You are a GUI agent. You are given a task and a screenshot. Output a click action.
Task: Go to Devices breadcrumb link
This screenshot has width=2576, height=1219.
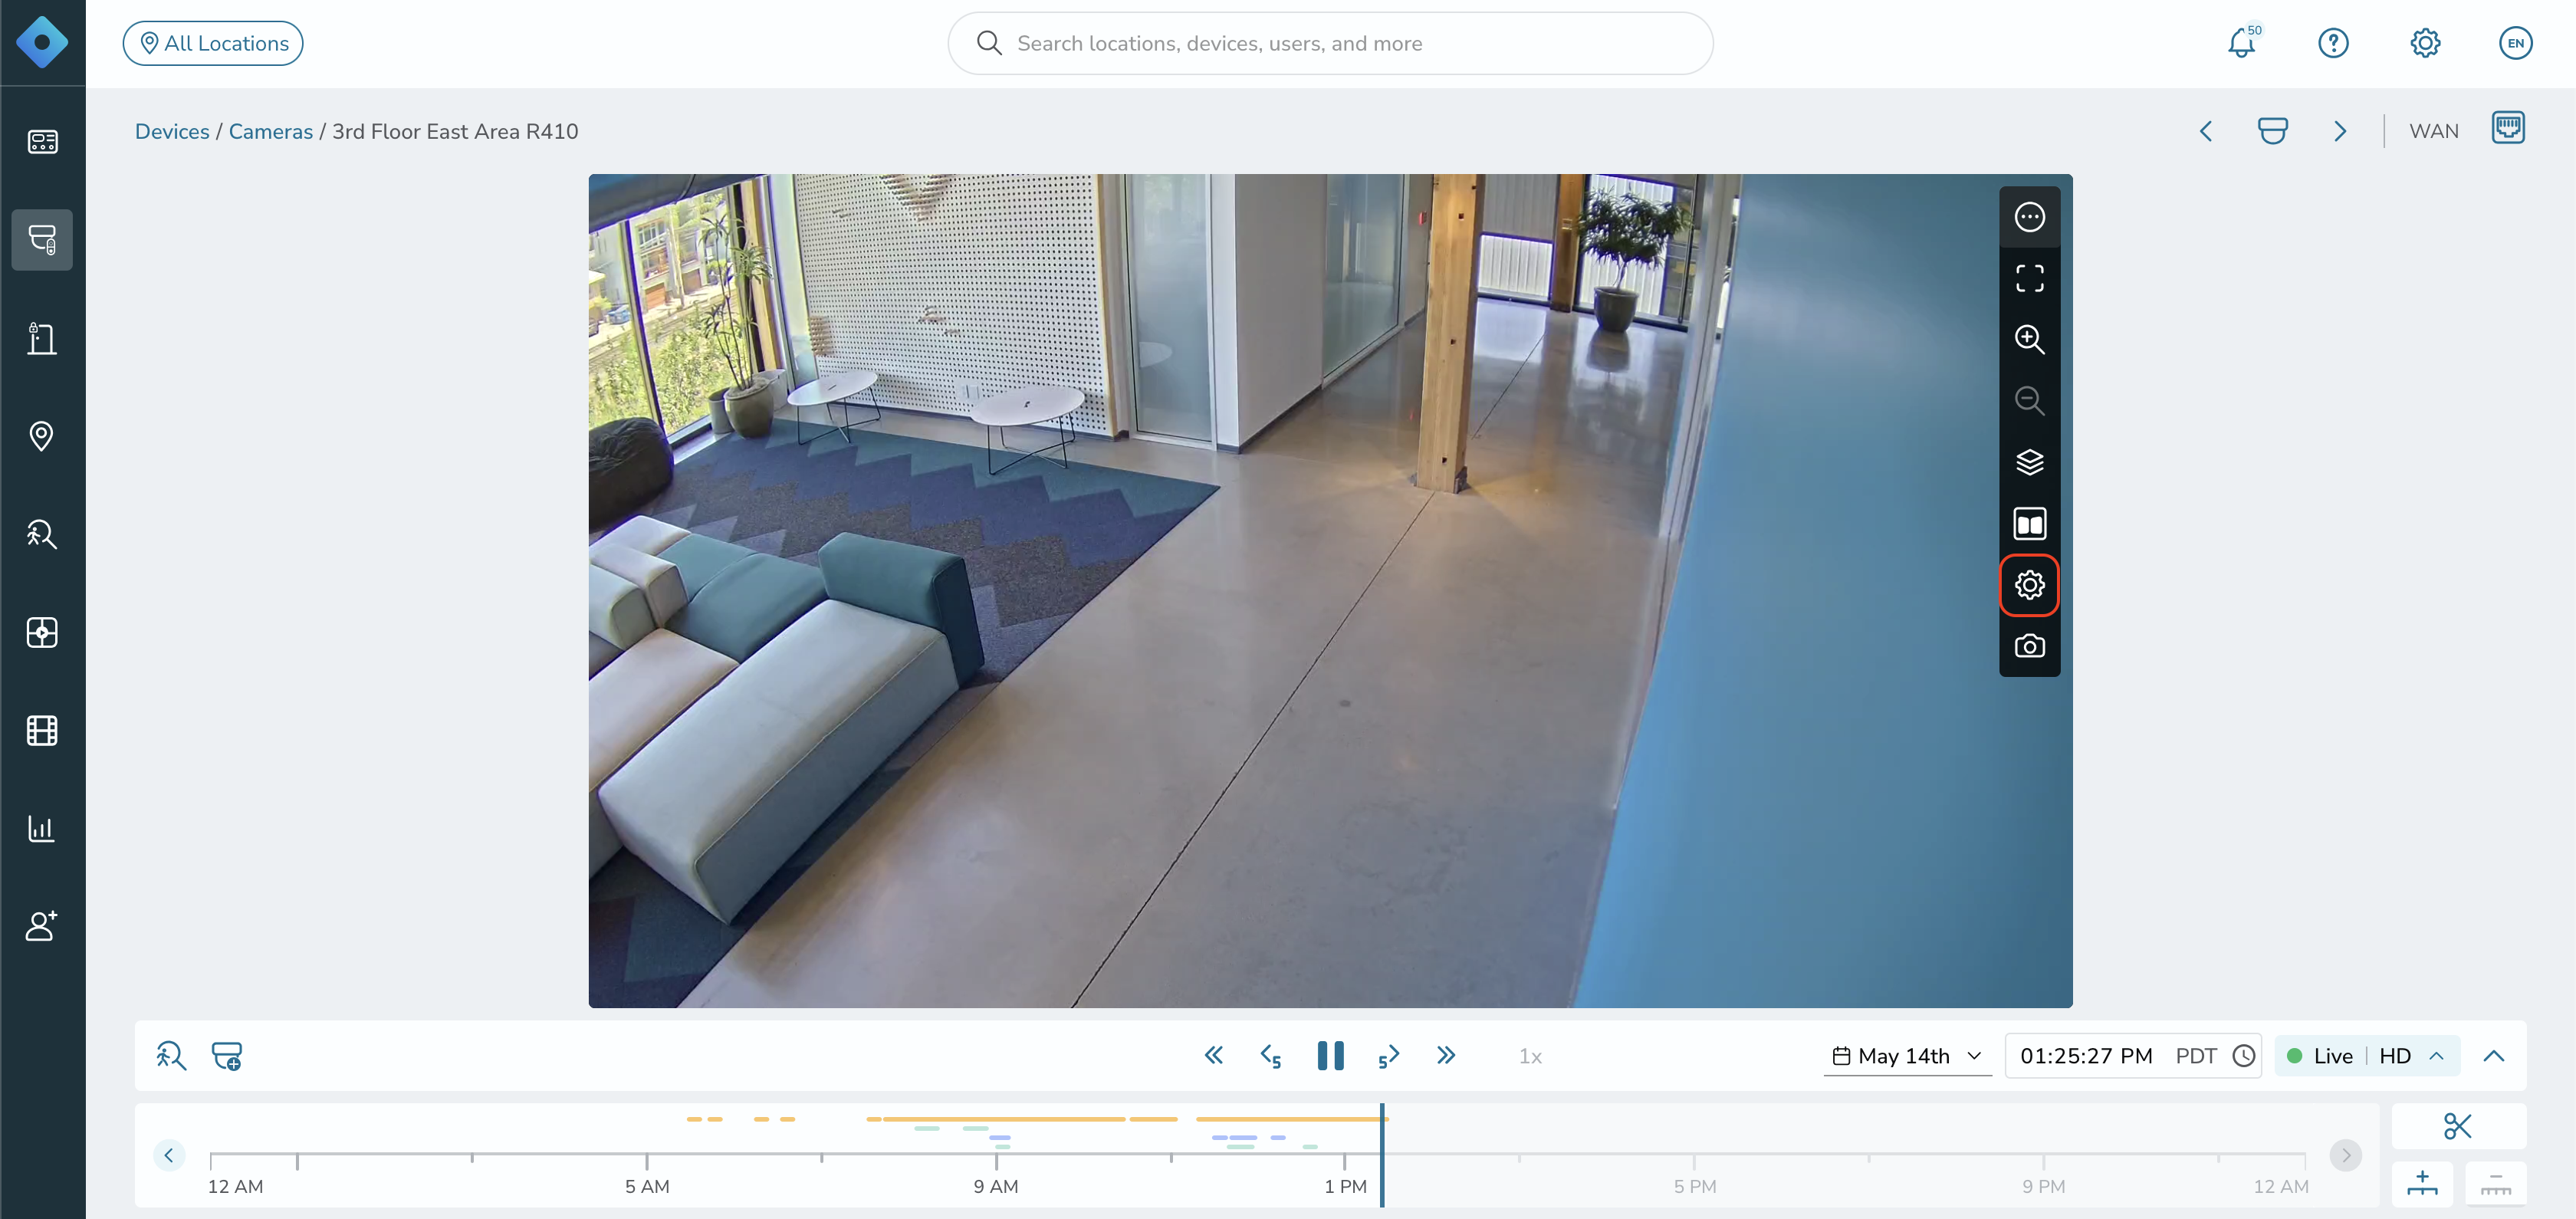pyautogui.click(x=172, y=131)
